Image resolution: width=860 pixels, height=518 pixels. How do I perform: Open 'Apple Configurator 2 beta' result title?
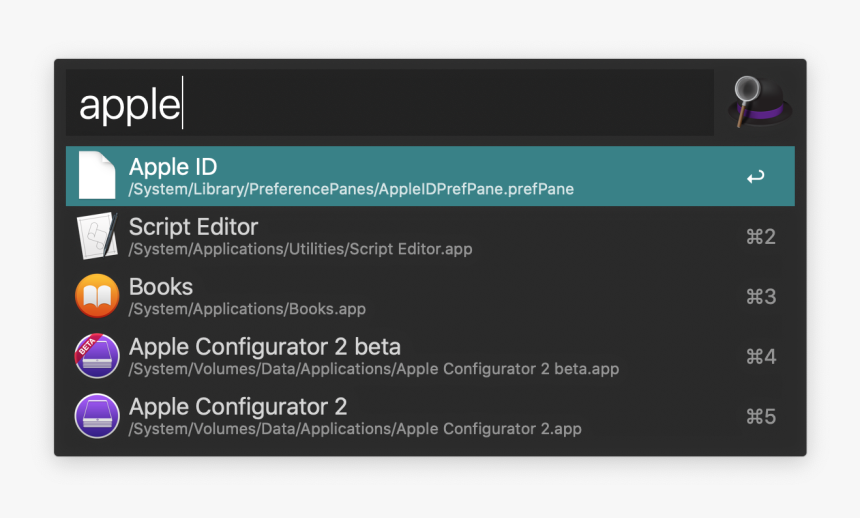(x=264, y=347)
